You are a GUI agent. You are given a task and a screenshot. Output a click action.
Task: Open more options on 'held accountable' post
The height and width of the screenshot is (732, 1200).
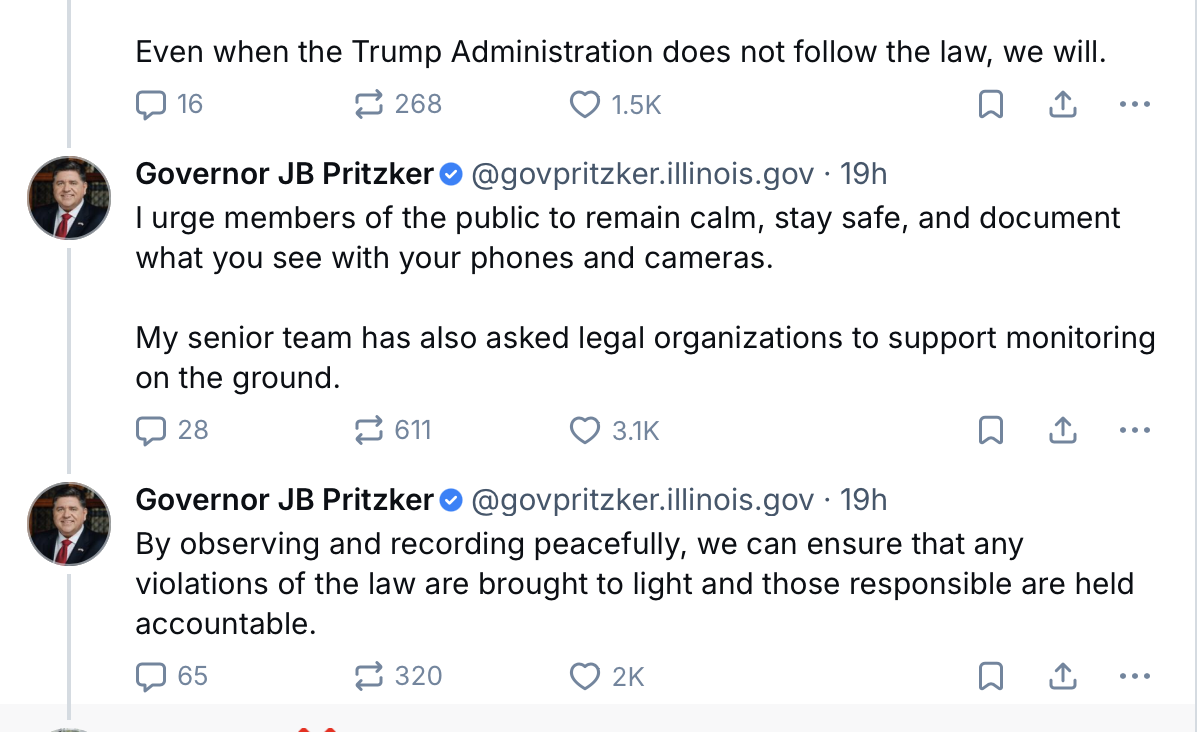(1134, 676)
